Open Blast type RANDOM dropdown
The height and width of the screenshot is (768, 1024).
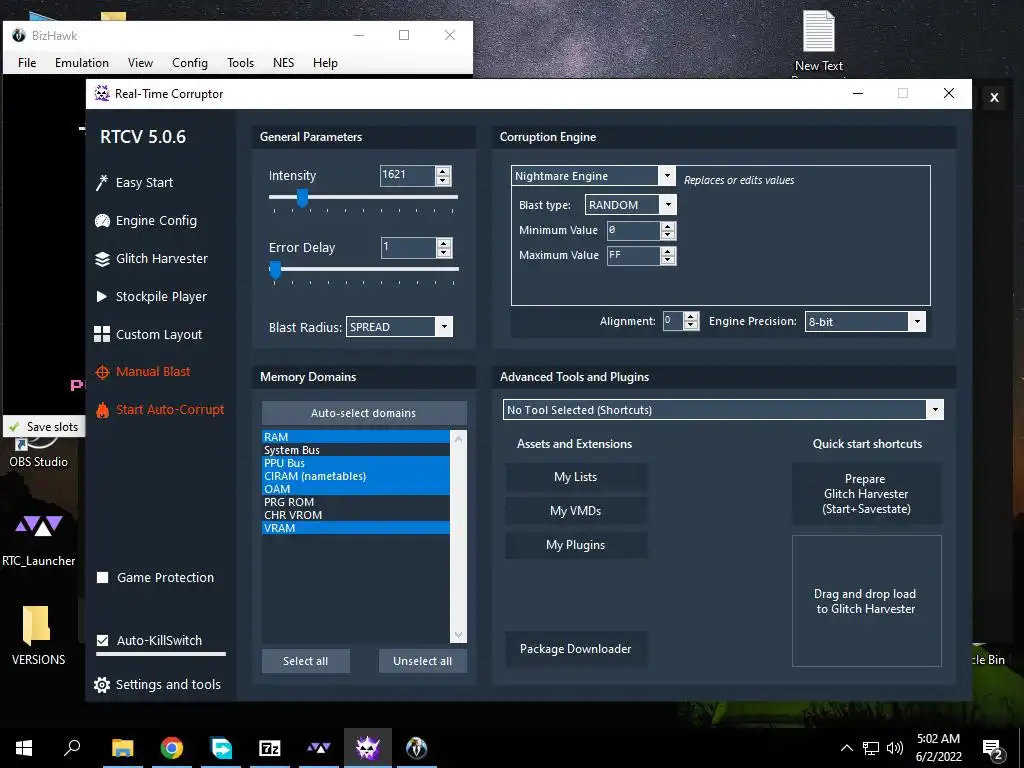coord(668,205)
